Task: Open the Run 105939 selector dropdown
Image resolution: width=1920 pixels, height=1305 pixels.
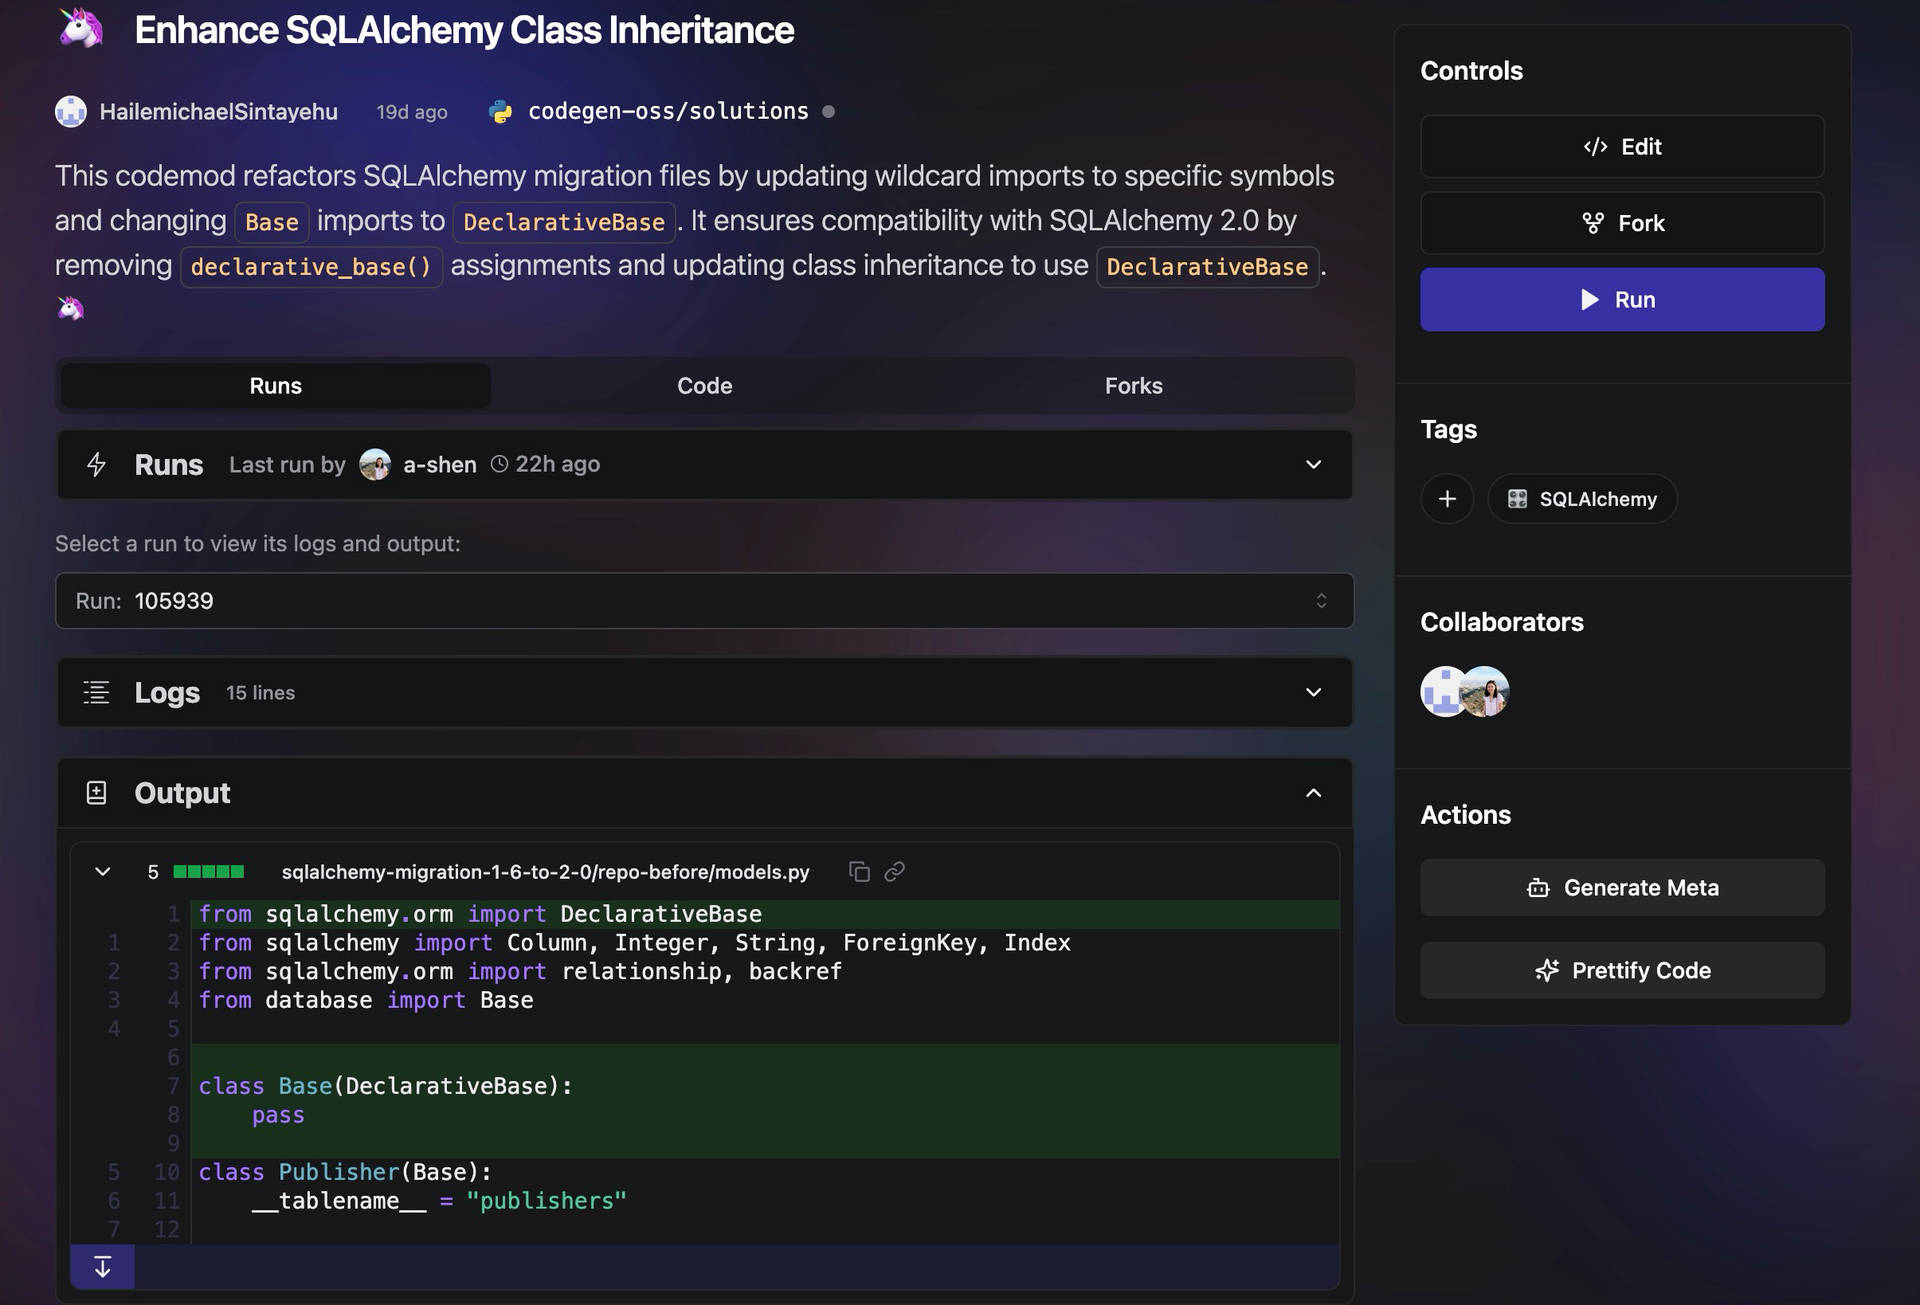Action: tap(704, 601)
